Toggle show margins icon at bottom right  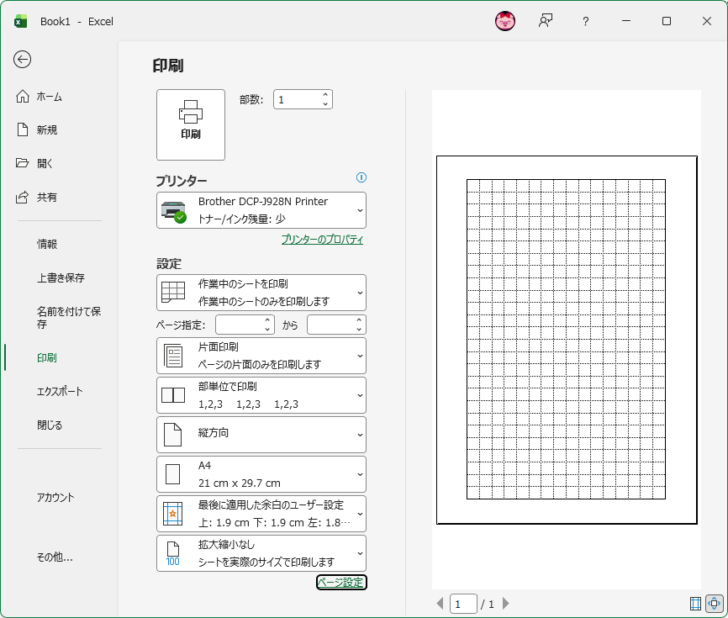[x=695, y=604]
